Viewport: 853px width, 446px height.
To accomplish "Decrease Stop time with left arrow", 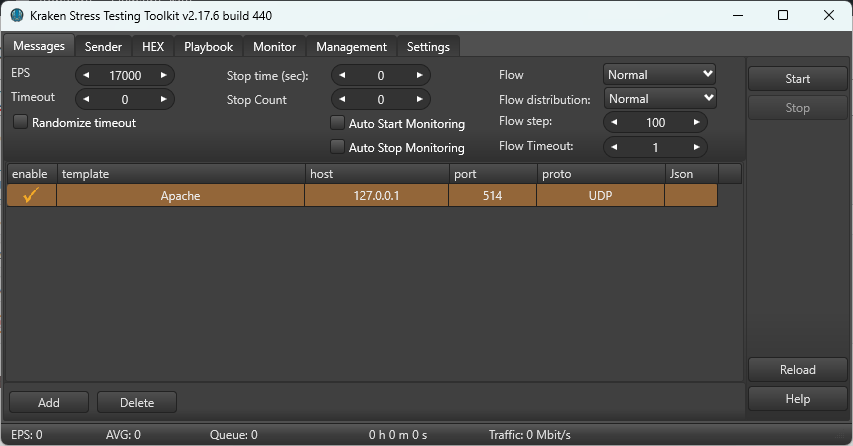I will pos(342,75).
